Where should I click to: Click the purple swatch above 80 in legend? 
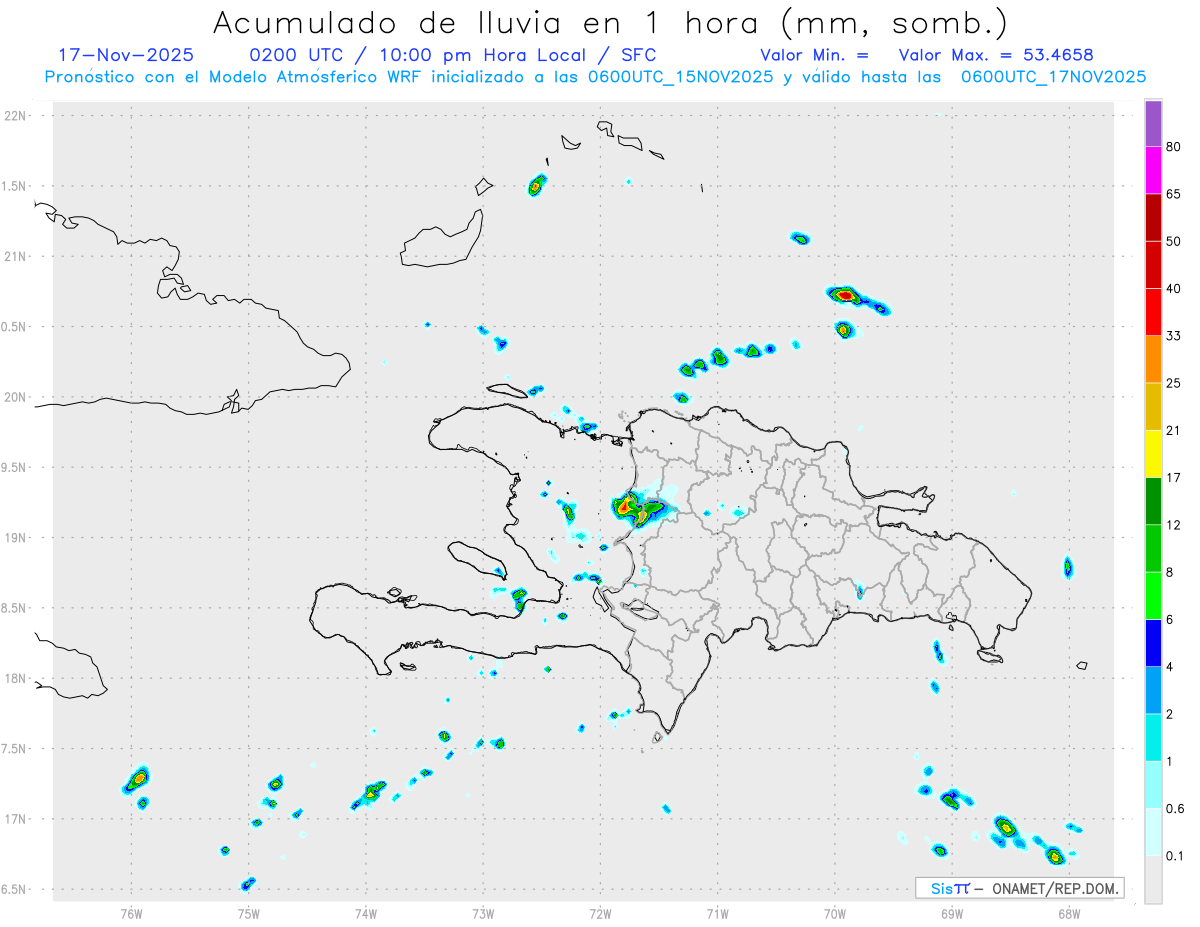pyautogui.click(x=1153, y=123)
